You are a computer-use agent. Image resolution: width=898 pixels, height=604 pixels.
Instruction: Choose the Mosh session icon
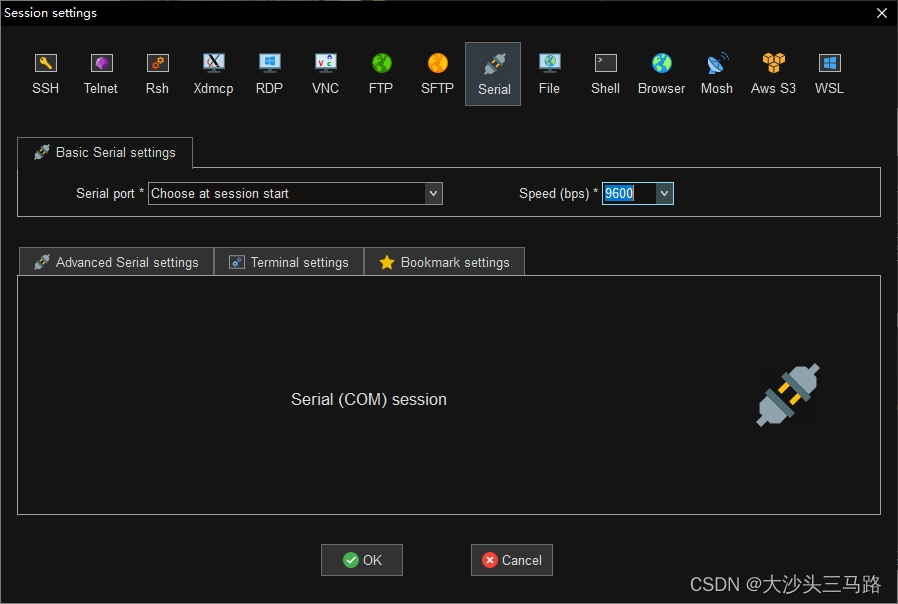tap(717, 74)
